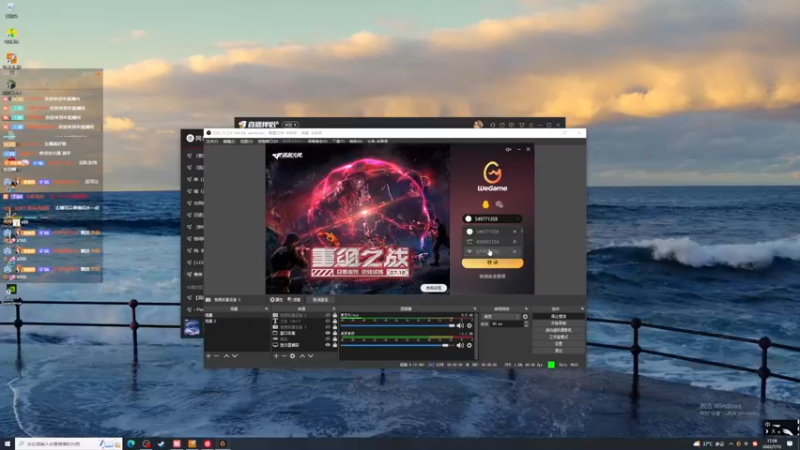Toggle visibility of 窗口采集 source
800x450 pixels.
tap(328, 333)
